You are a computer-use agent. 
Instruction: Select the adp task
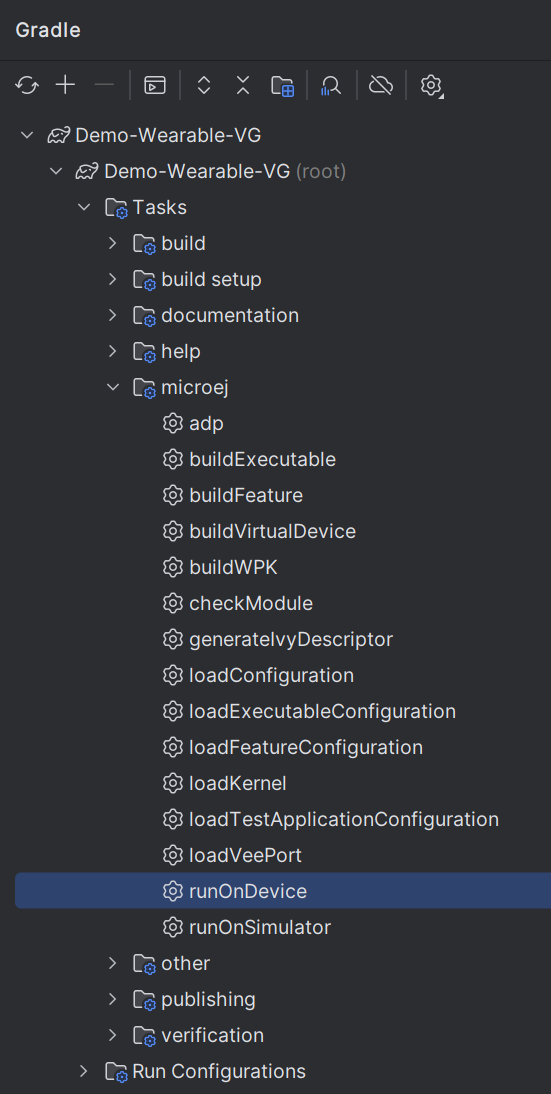point(206,424)
